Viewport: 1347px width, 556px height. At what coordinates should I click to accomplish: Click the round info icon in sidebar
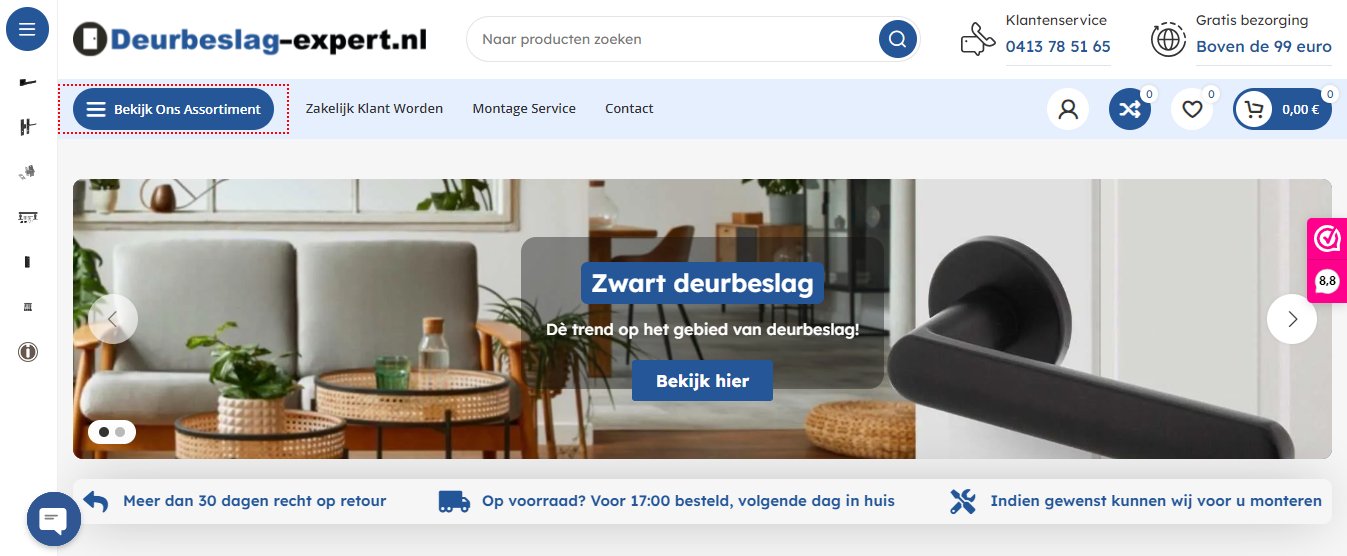[28, 352]
